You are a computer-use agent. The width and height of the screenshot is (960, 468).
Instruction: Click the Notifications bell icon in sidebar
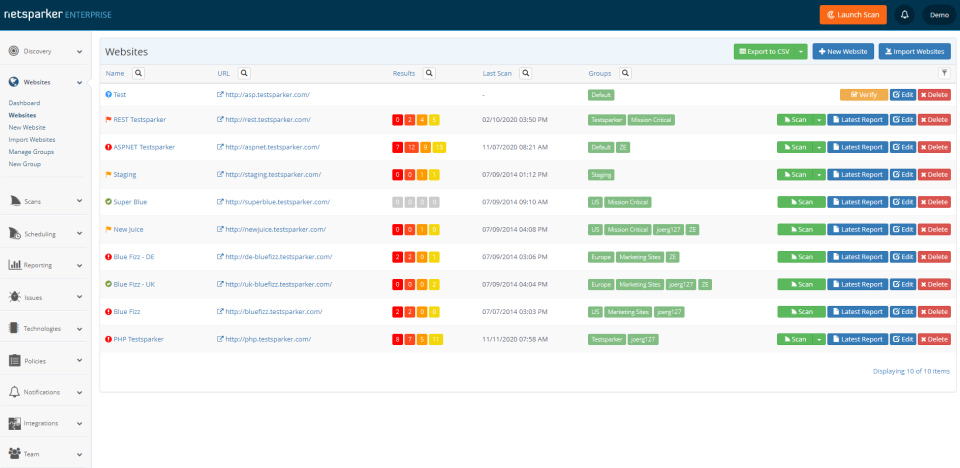click(x=15, y=391)
